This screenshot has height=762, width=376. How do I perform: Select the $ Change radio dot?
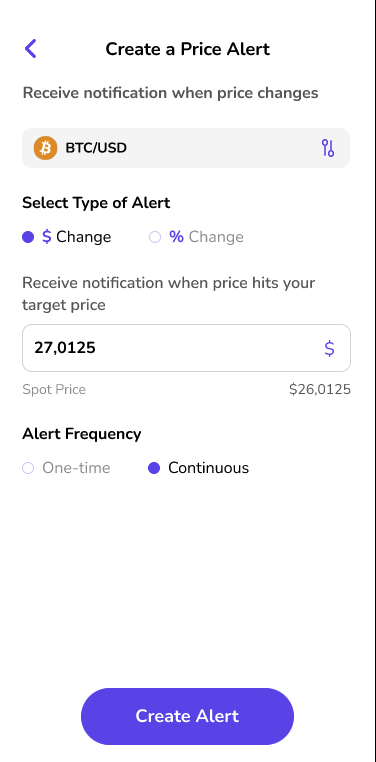(28, 237)
